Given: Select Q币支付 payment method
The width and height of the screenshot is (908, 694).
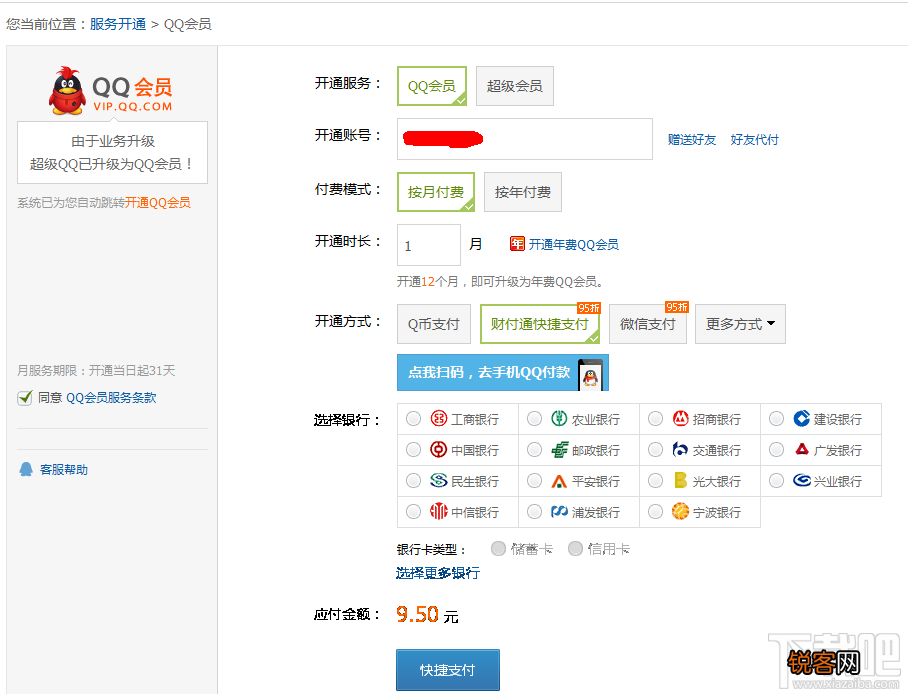Looking at the screenshot, I should point(434,324).
